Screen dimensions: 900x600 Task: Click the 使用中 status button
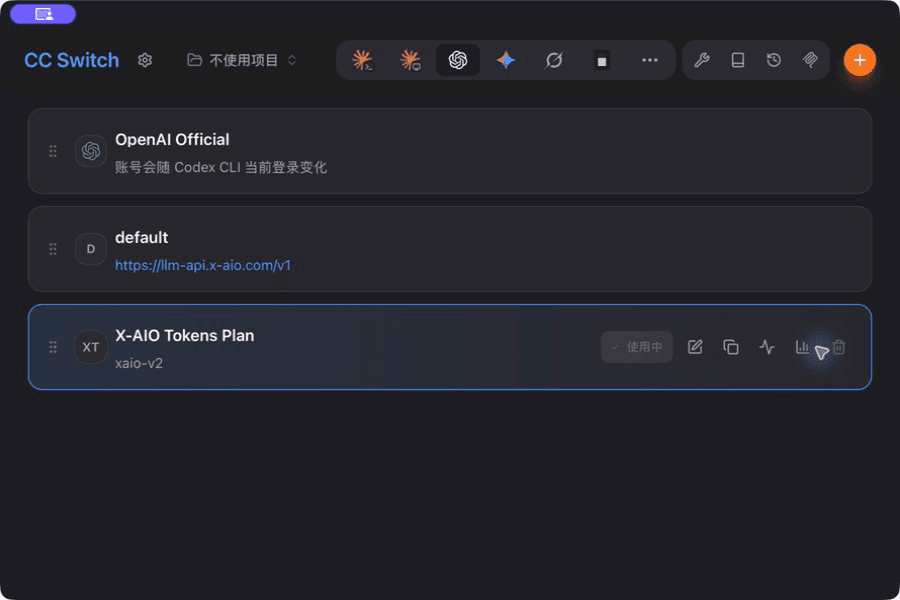(x=637, y=347)
